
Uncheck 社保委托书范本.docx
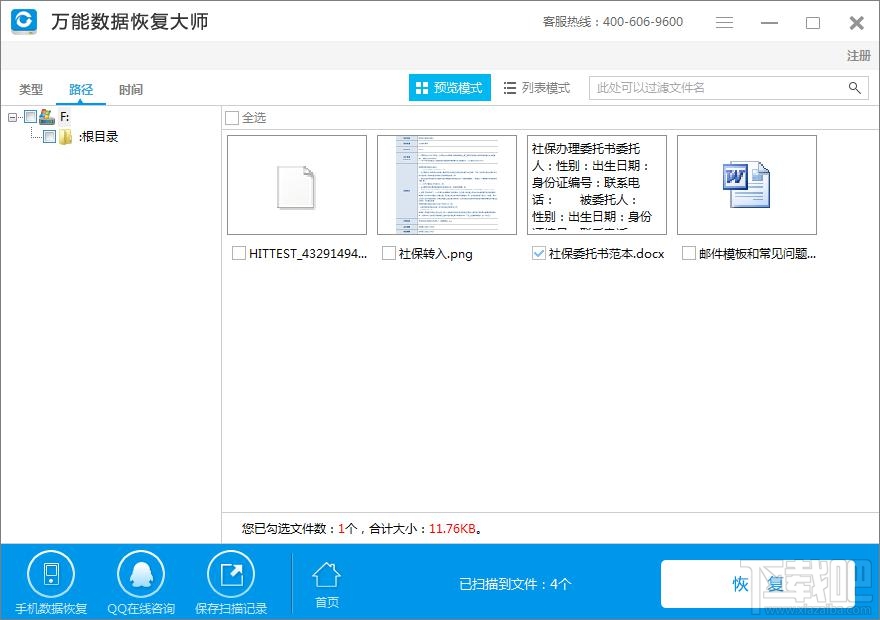(x=537, y=253)
